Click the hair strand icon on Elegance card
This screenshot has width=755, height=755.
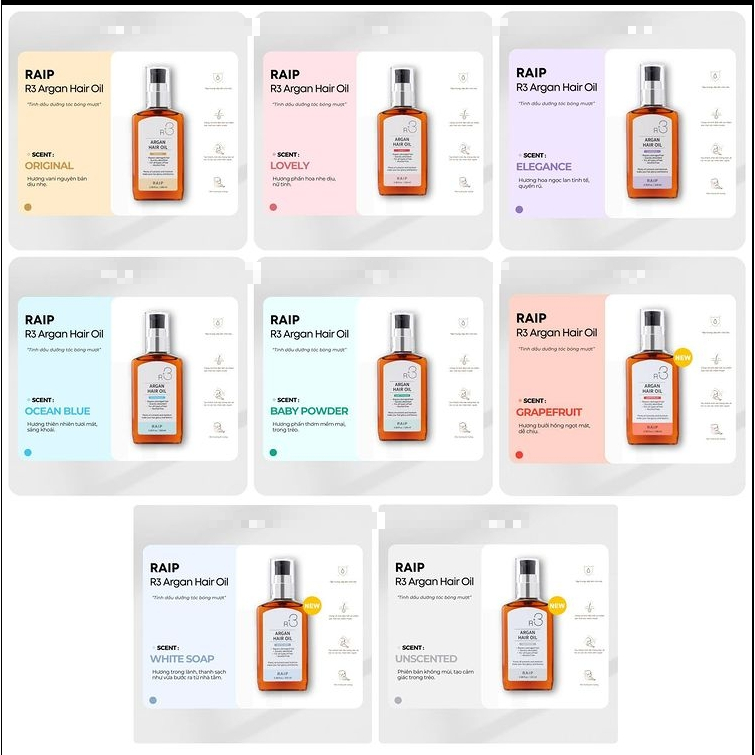coord(716,115)
